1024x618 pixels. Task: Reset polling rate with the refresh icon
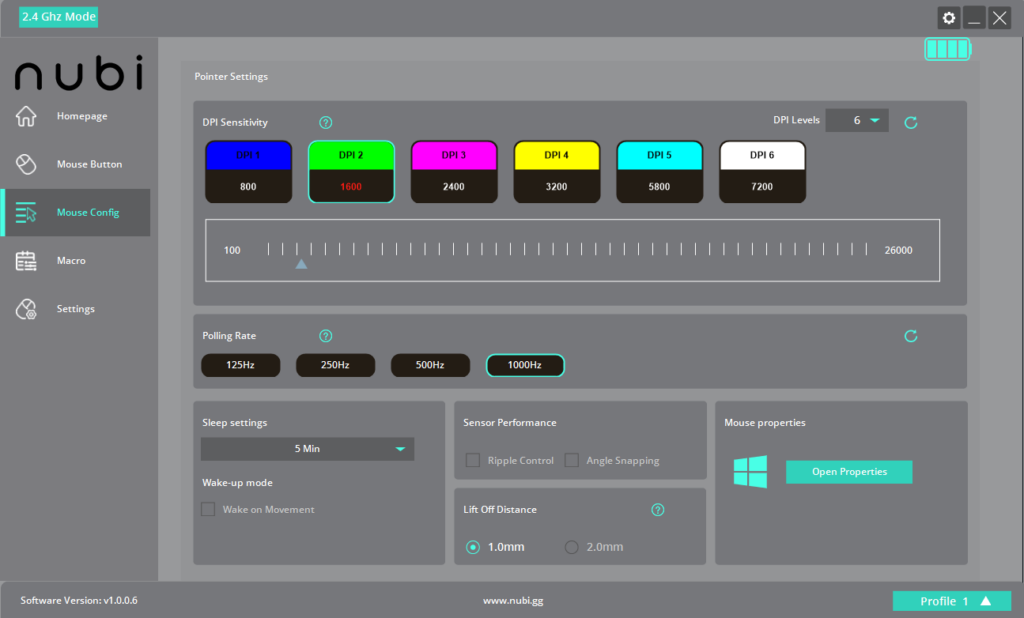coord(910,336)
